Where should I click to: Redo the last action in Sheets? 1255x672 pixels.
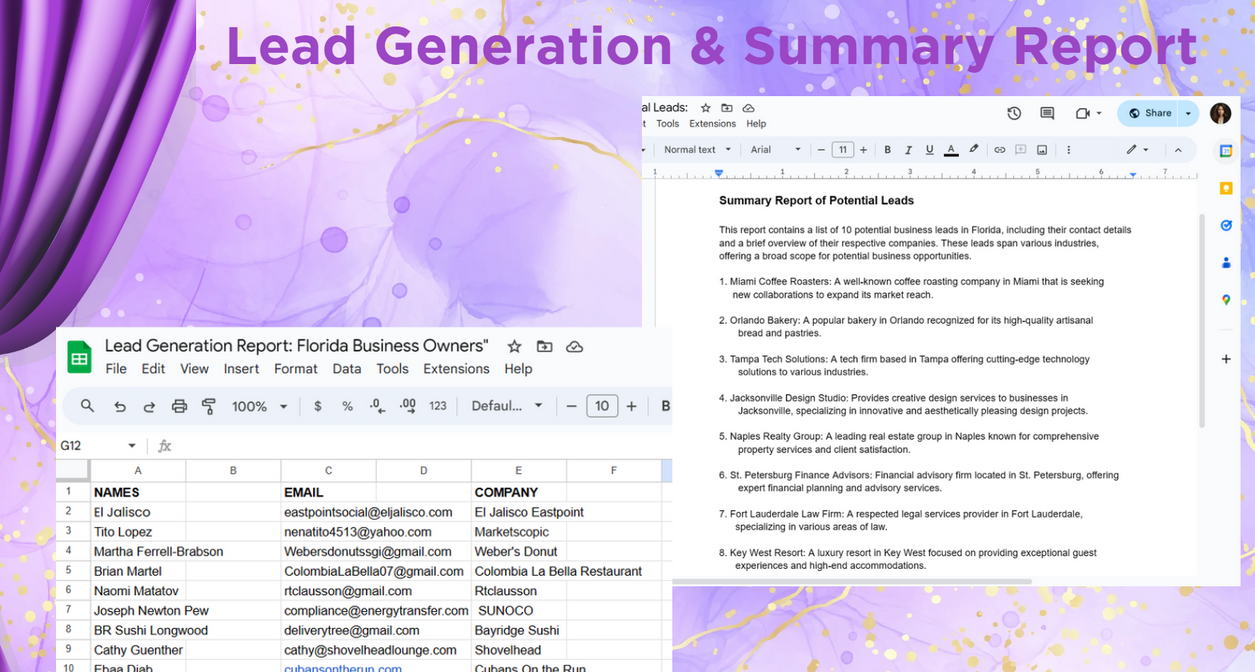149,406
